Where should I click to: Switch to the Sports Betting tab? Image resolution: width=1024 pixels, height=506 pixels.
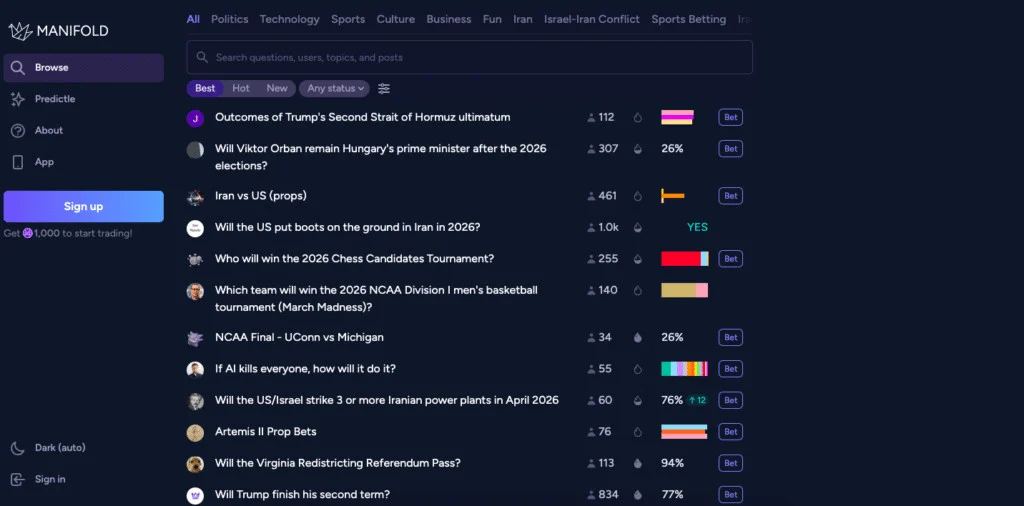tap(689, 20)
